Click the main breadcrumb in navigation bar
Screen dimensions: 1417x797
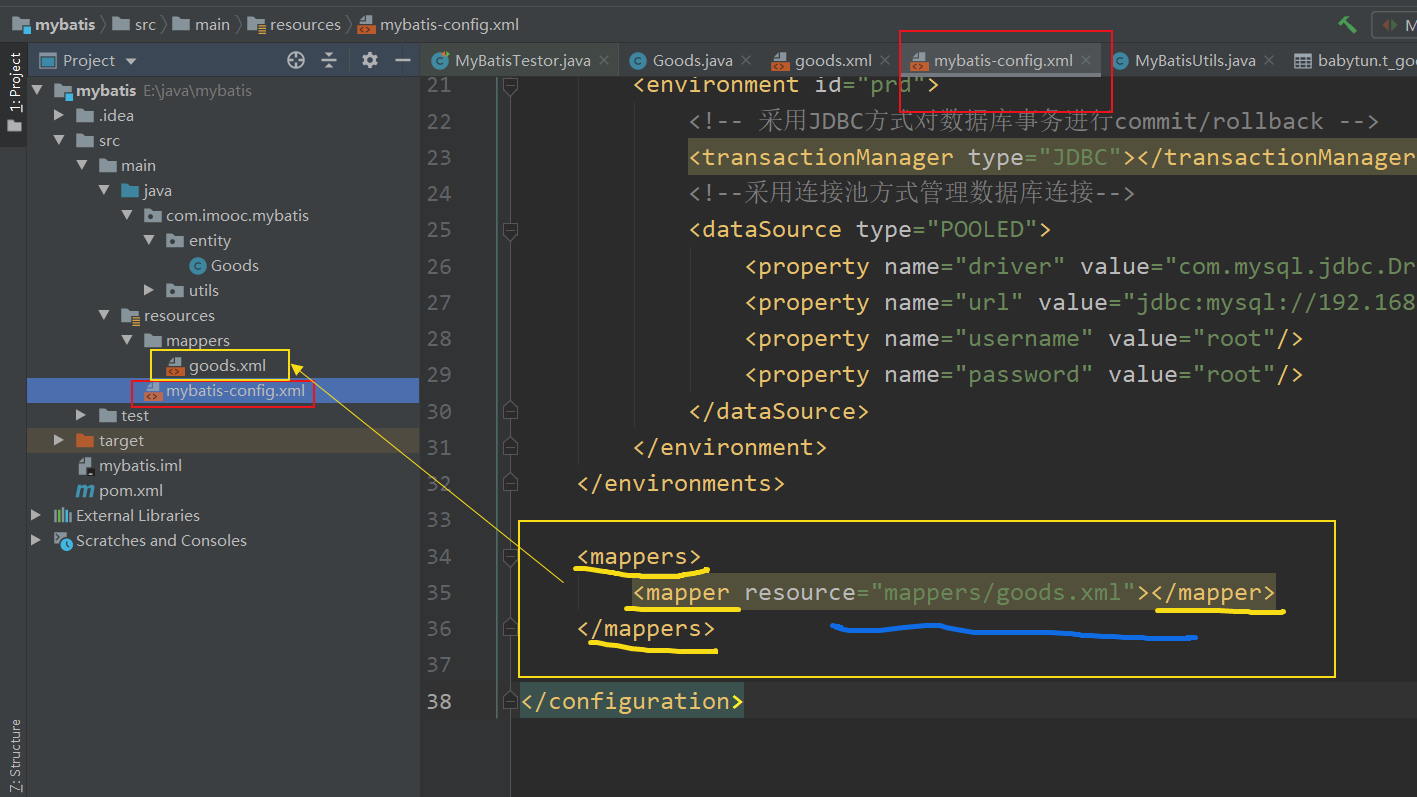[x=201, y=24]
